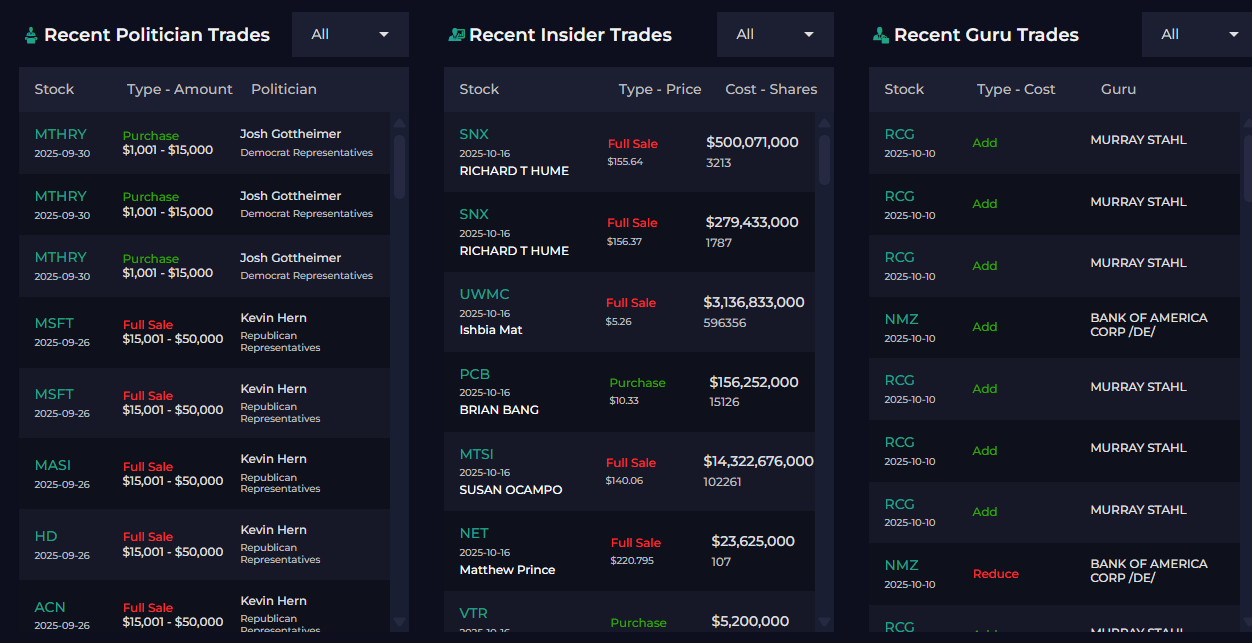Click the politician icon beside Recent Politician Trades

[31, 35]
